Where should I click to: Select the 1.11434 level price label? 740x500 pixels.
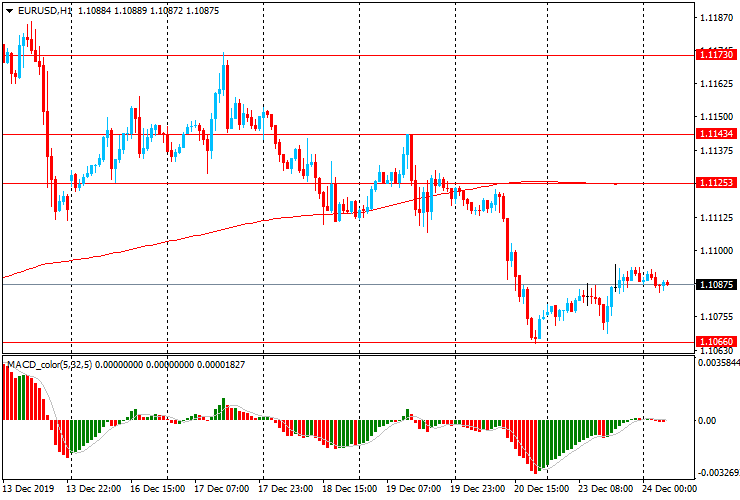tap(716, 134)
